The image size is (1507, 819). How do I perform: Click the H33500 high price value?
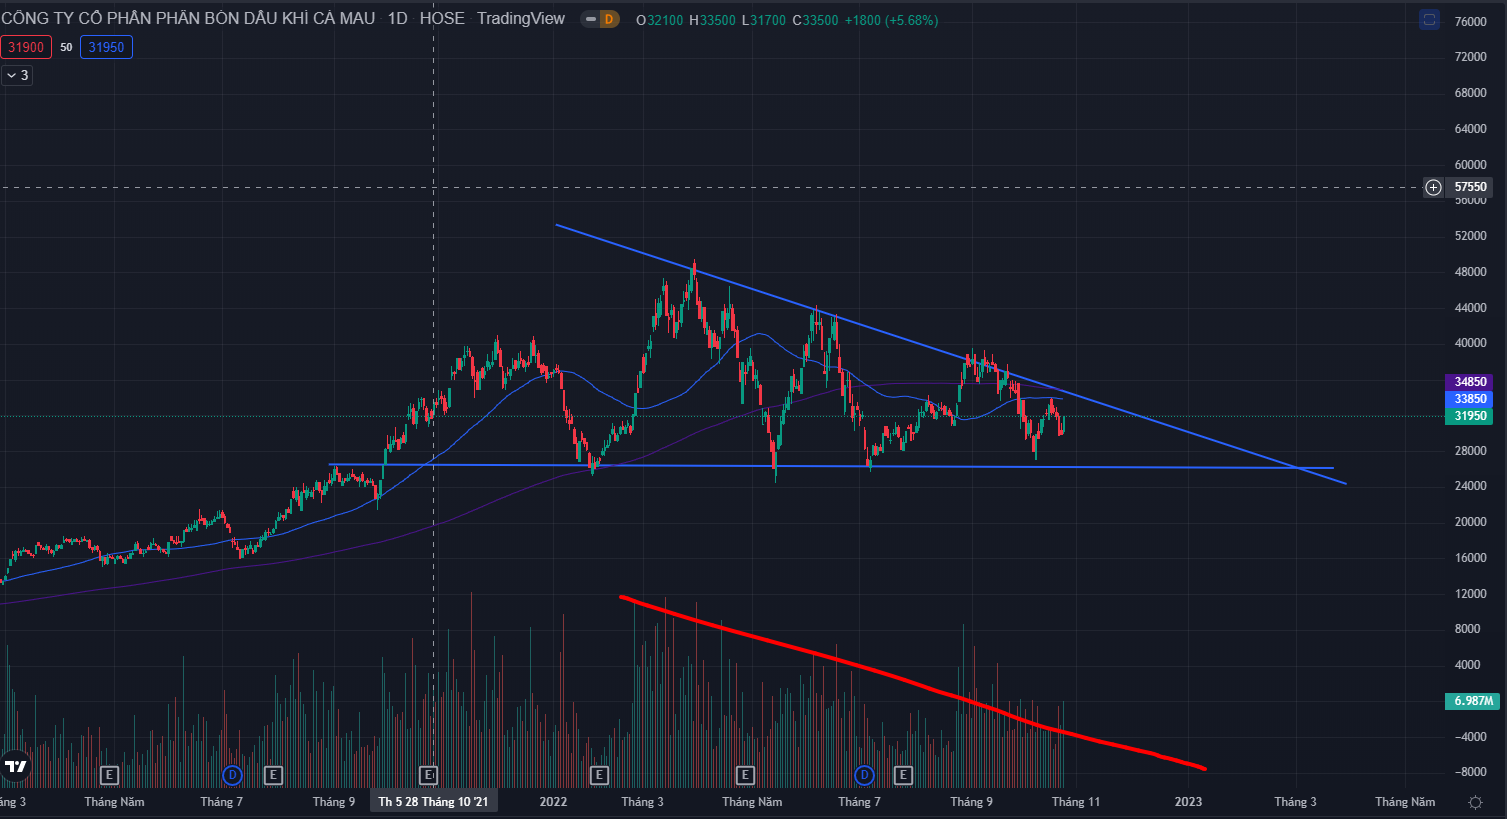point(712,20)
